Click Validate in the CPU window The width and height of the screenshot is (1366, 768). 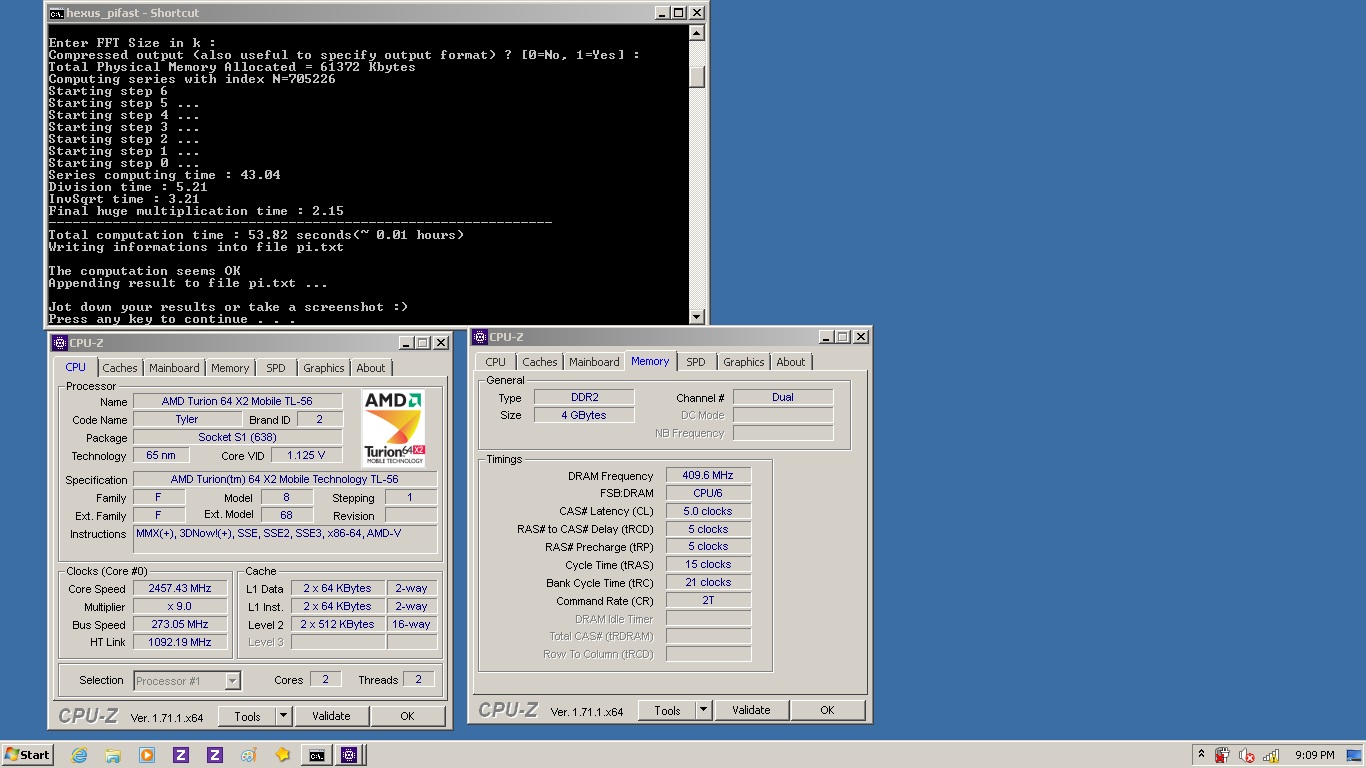coord(331,716)
